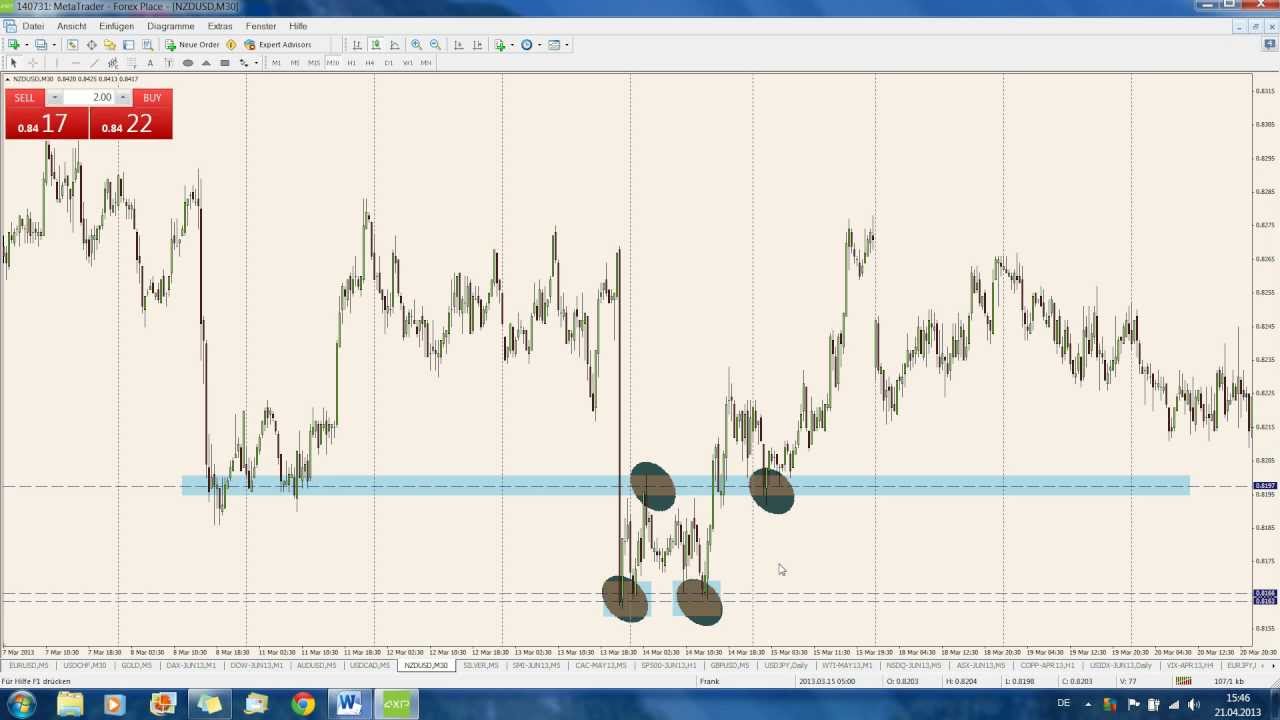Open the Strategy Tester icon

147,45
